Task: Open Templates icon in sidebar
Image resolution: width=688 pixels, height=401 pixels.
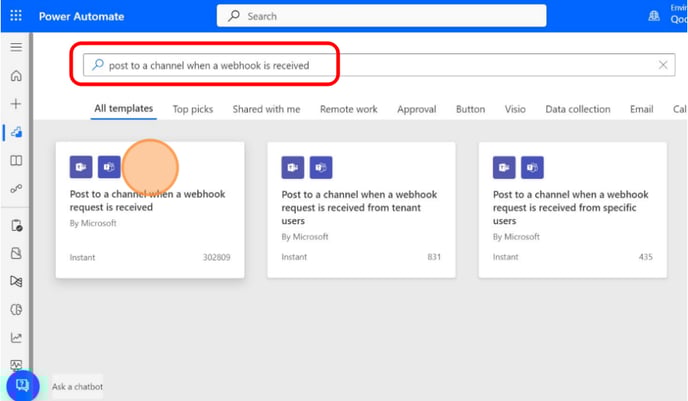Action: click(x=16, y=132)
